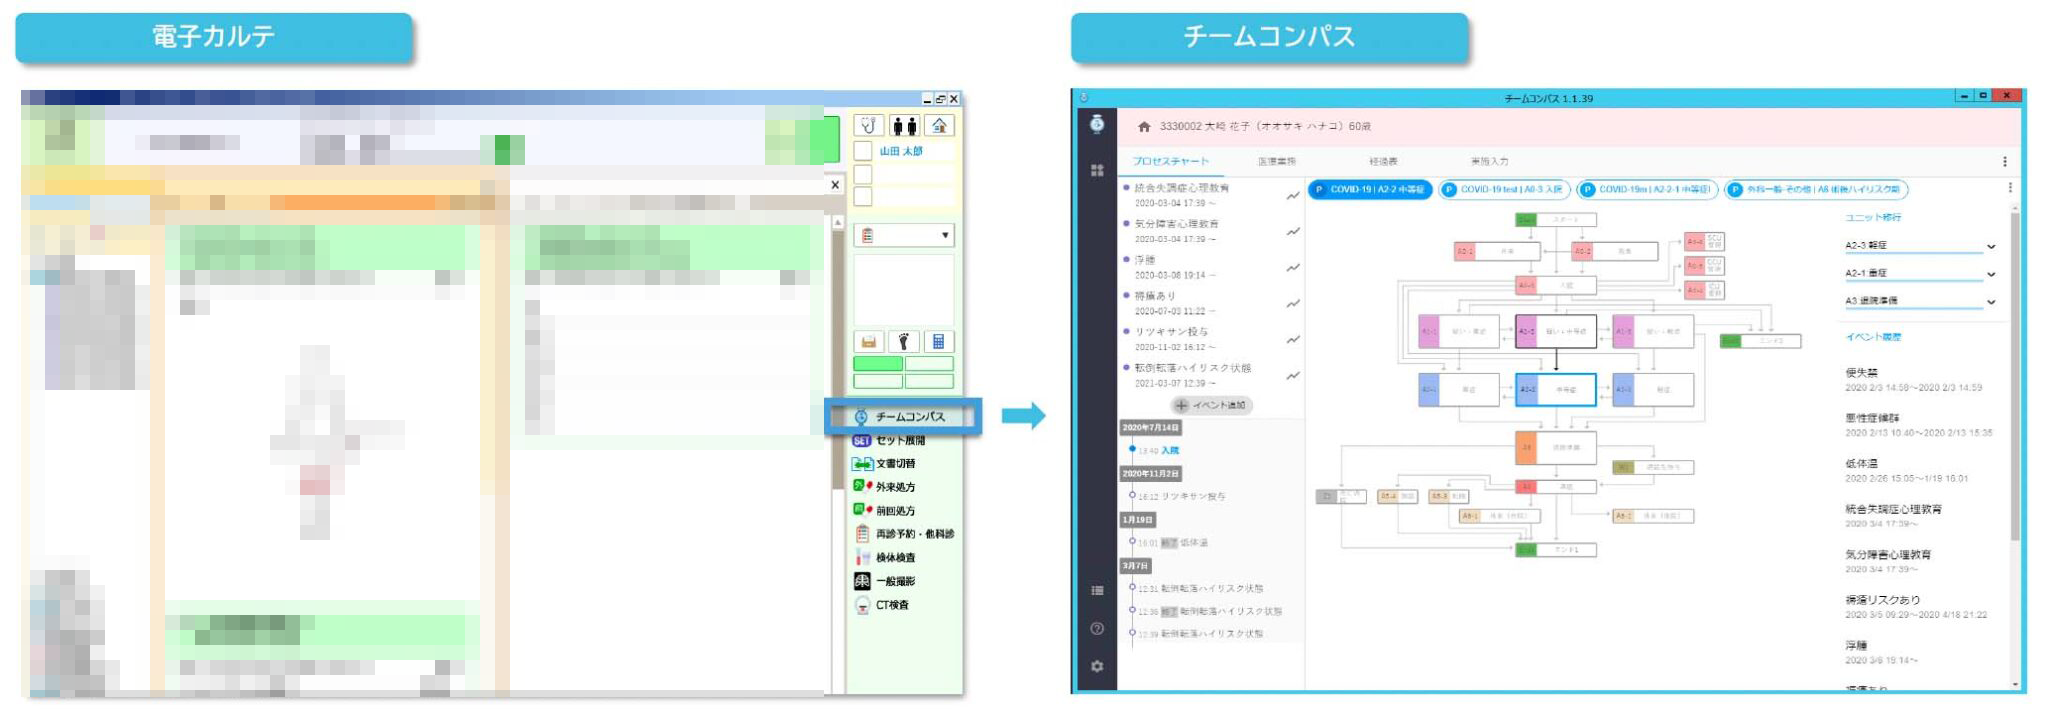This screenshot has width=2048, height=716.
Task: Open the help question-mark icon in the sidebar
Action: (x=1097, y=628)
